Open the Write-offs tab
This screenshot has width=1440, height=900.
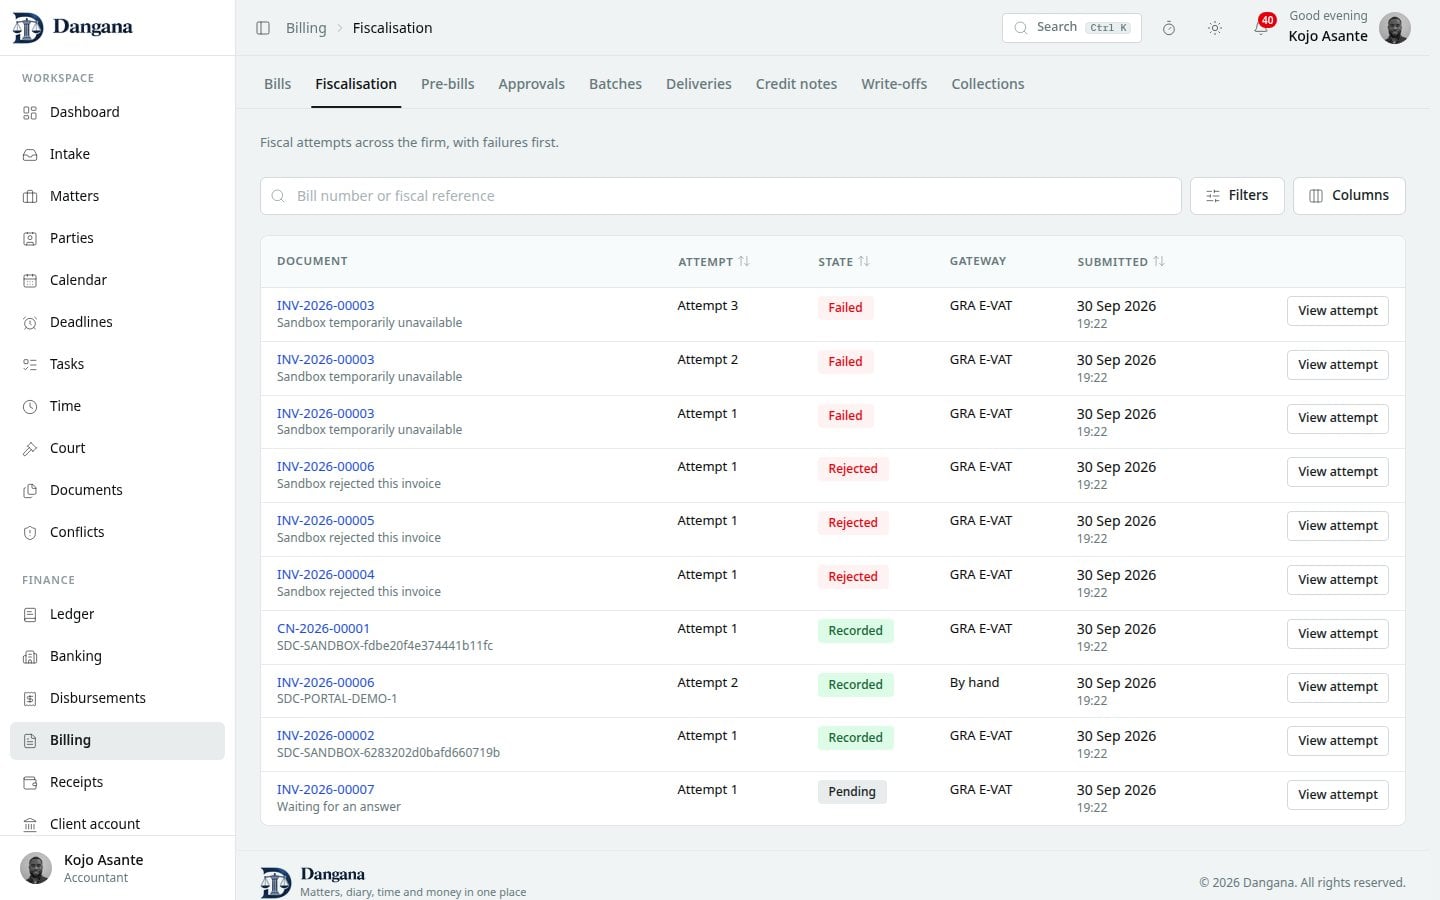(x=894, y=84)
